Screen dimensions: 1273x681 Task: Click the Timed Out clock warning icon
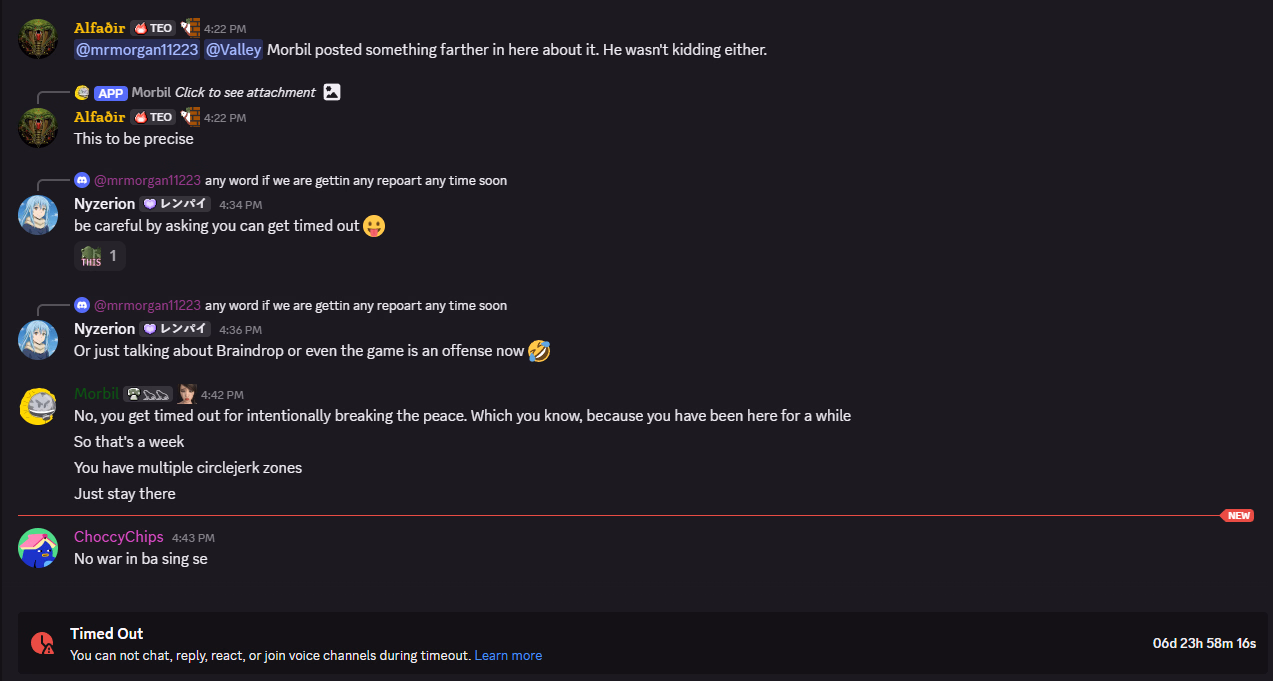click(x=42, y=643)
